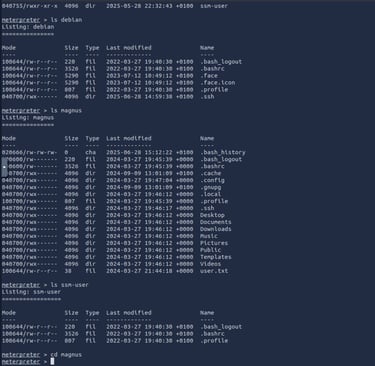Click the '.bash_history' file name
The image size is (375, 366).
(x=223, y=152)
